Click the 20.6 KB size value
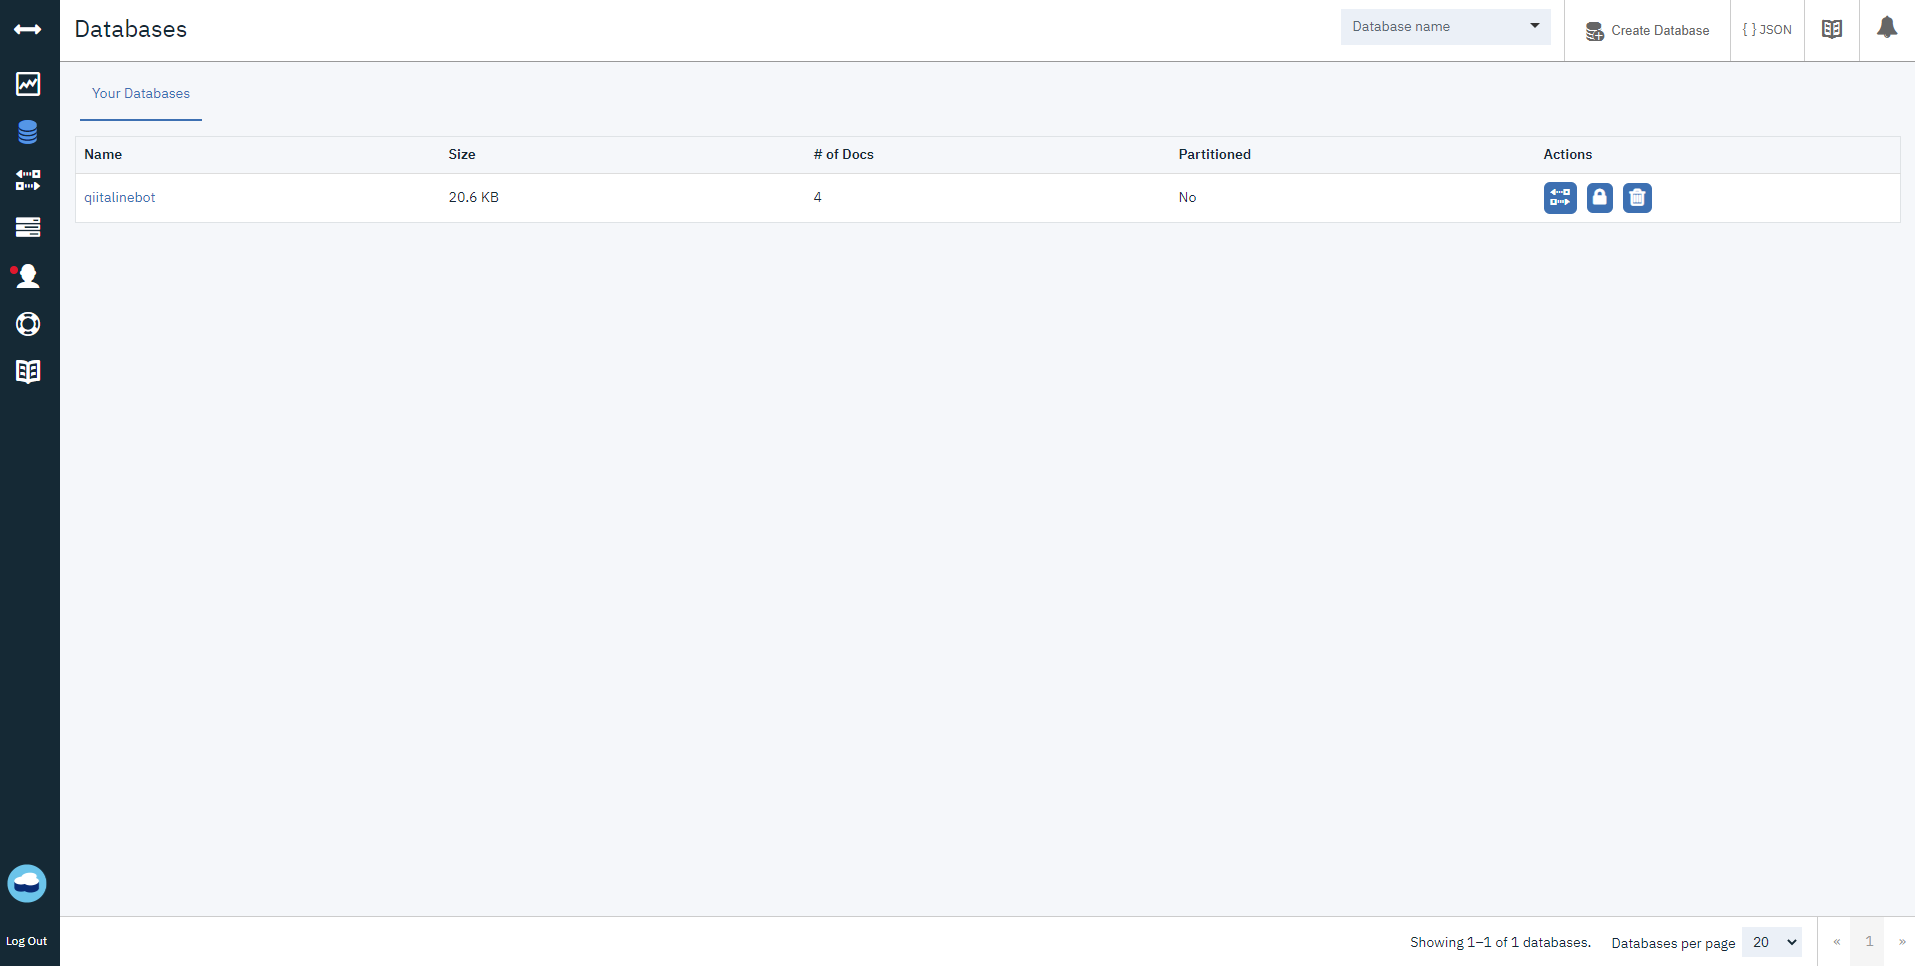 [474, 198]
